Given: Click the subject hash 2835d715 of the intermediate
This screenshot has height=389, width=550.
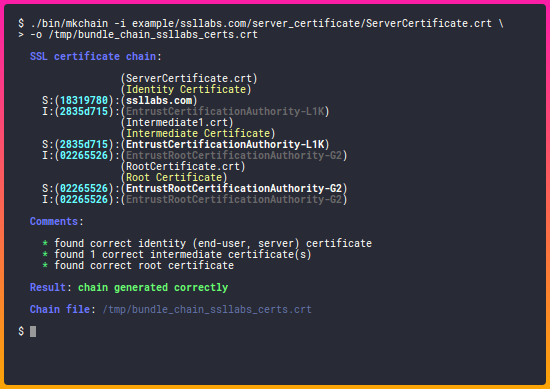Looking at the screenshot, I should (84, 145).
